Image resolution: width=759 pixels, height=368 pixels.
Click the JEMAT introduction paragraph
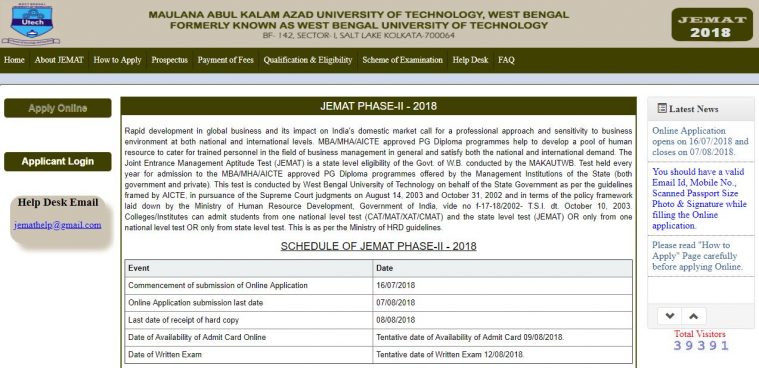[379, 179]
